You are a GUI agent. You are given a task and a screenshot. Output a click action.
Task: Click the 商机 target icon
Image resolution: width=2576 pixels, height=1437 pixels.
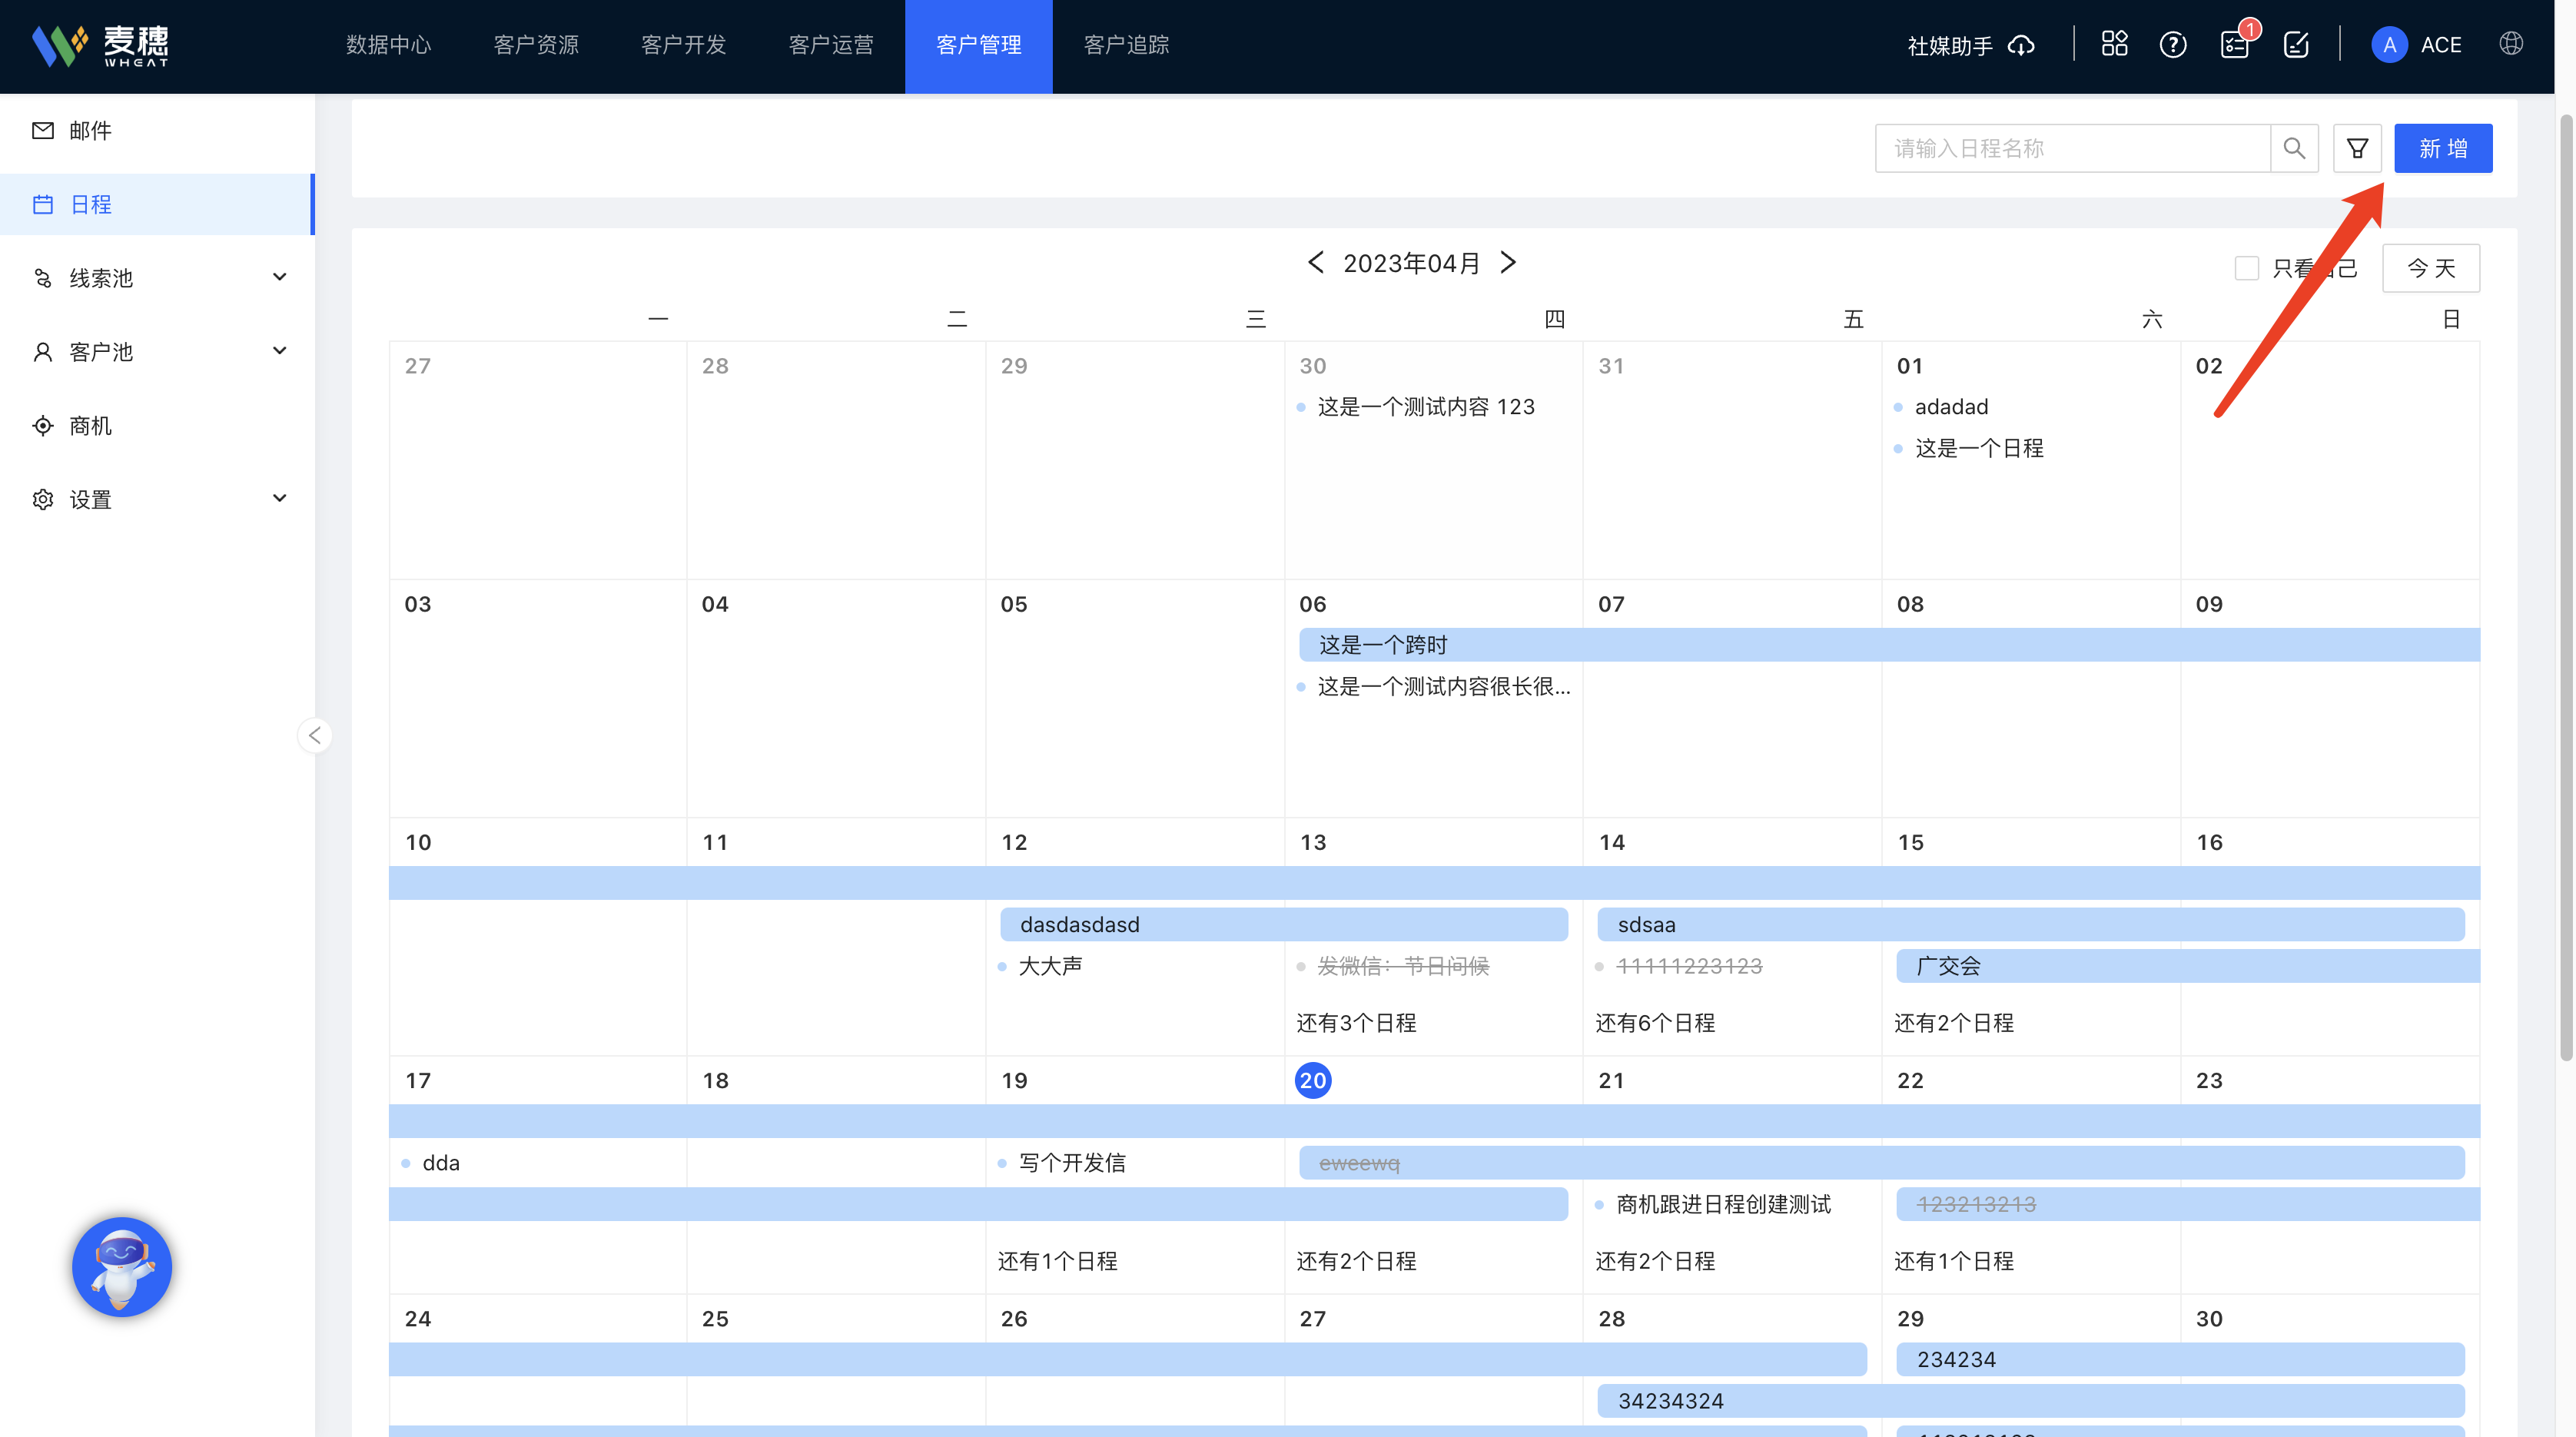coord(43,426)
